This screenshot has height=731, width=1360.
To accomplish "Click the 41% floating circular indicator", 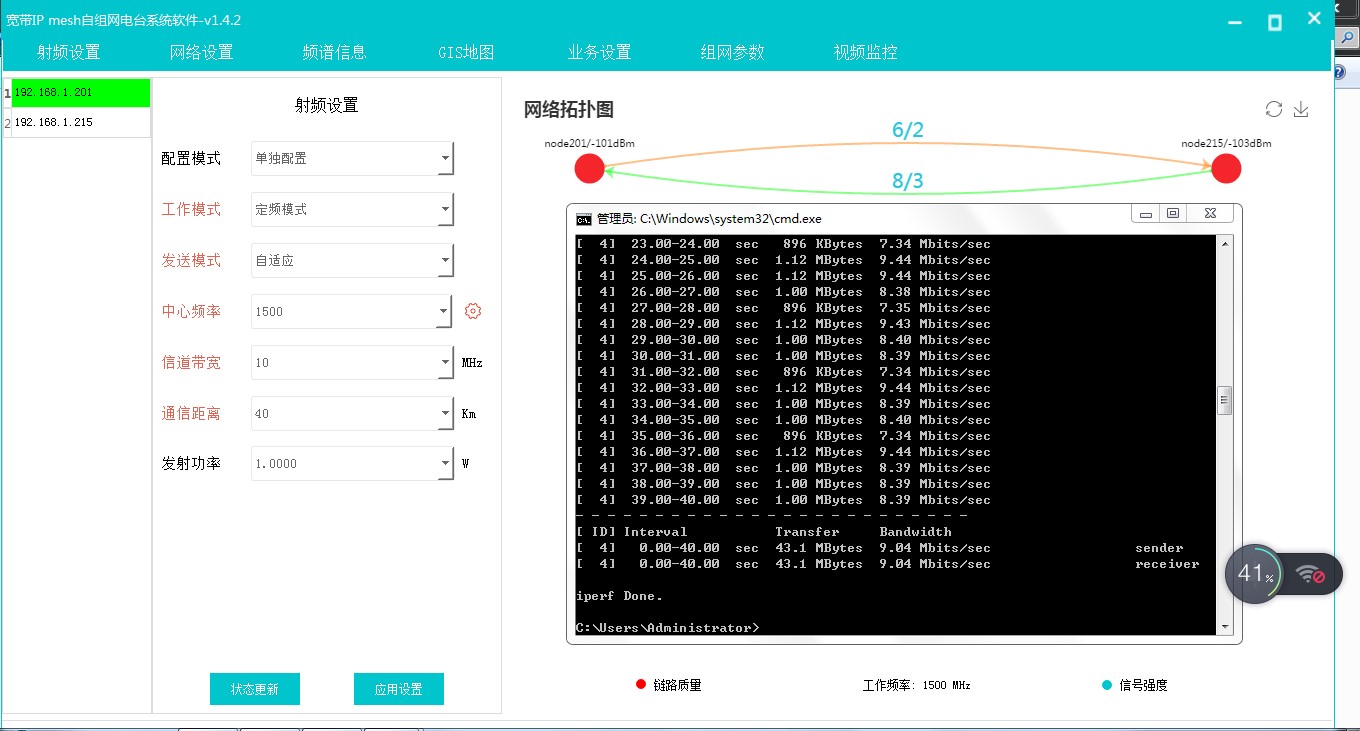I will [x=1254, y=574].
